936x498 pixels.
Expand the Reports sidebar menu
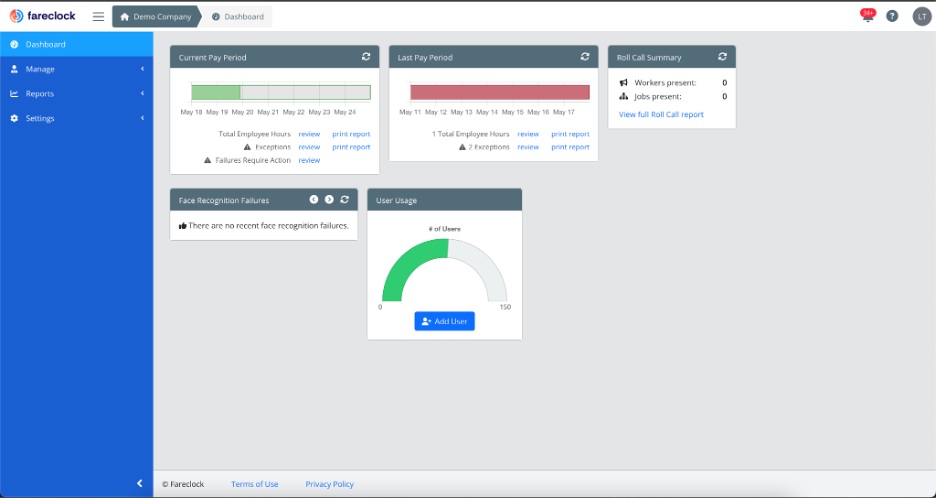pos(76,94)
